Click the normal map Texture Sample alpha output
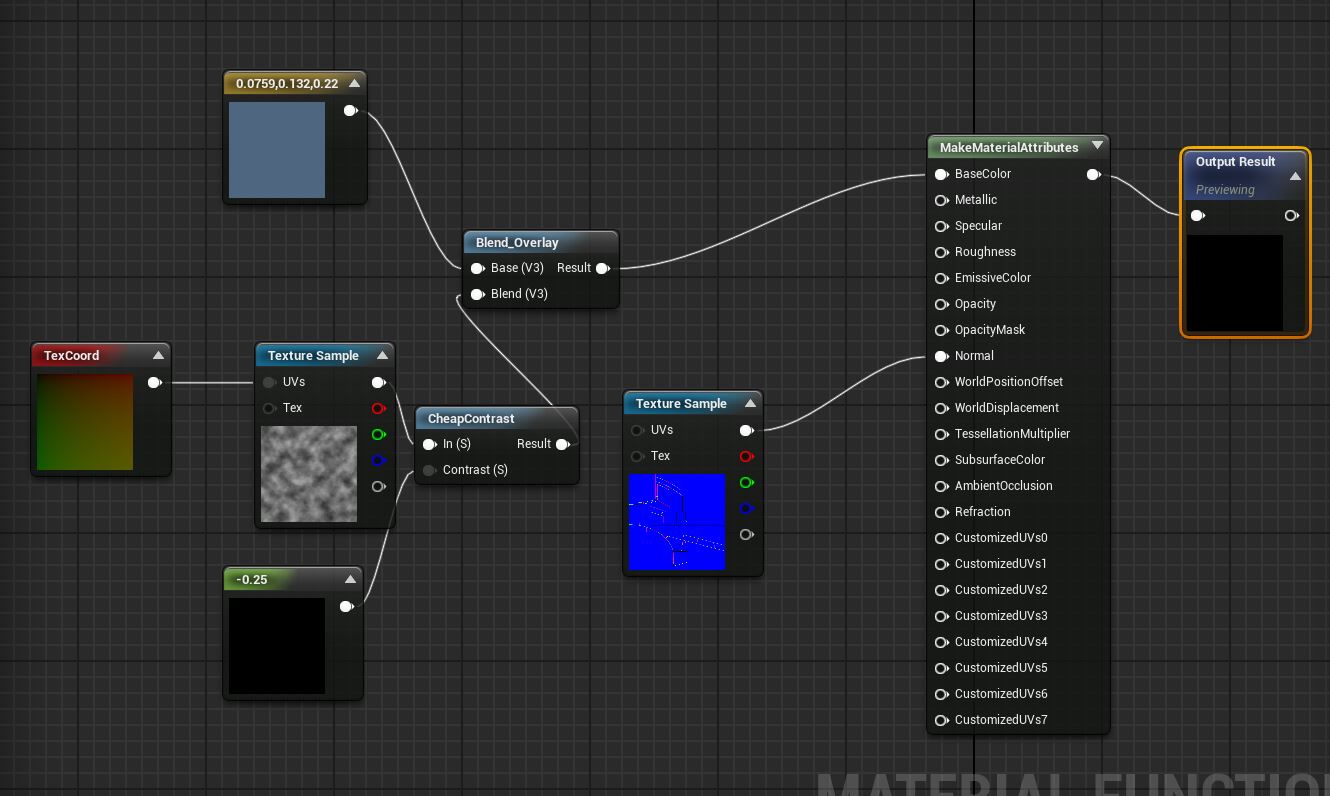The width and height of the screenshot is (1330, 796). pos(746,534)
